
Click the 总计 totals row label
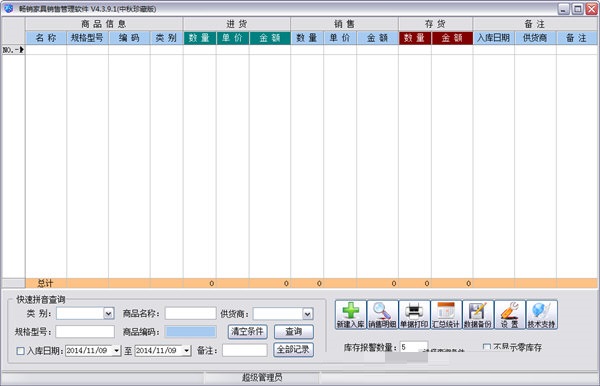click(46, 283)
